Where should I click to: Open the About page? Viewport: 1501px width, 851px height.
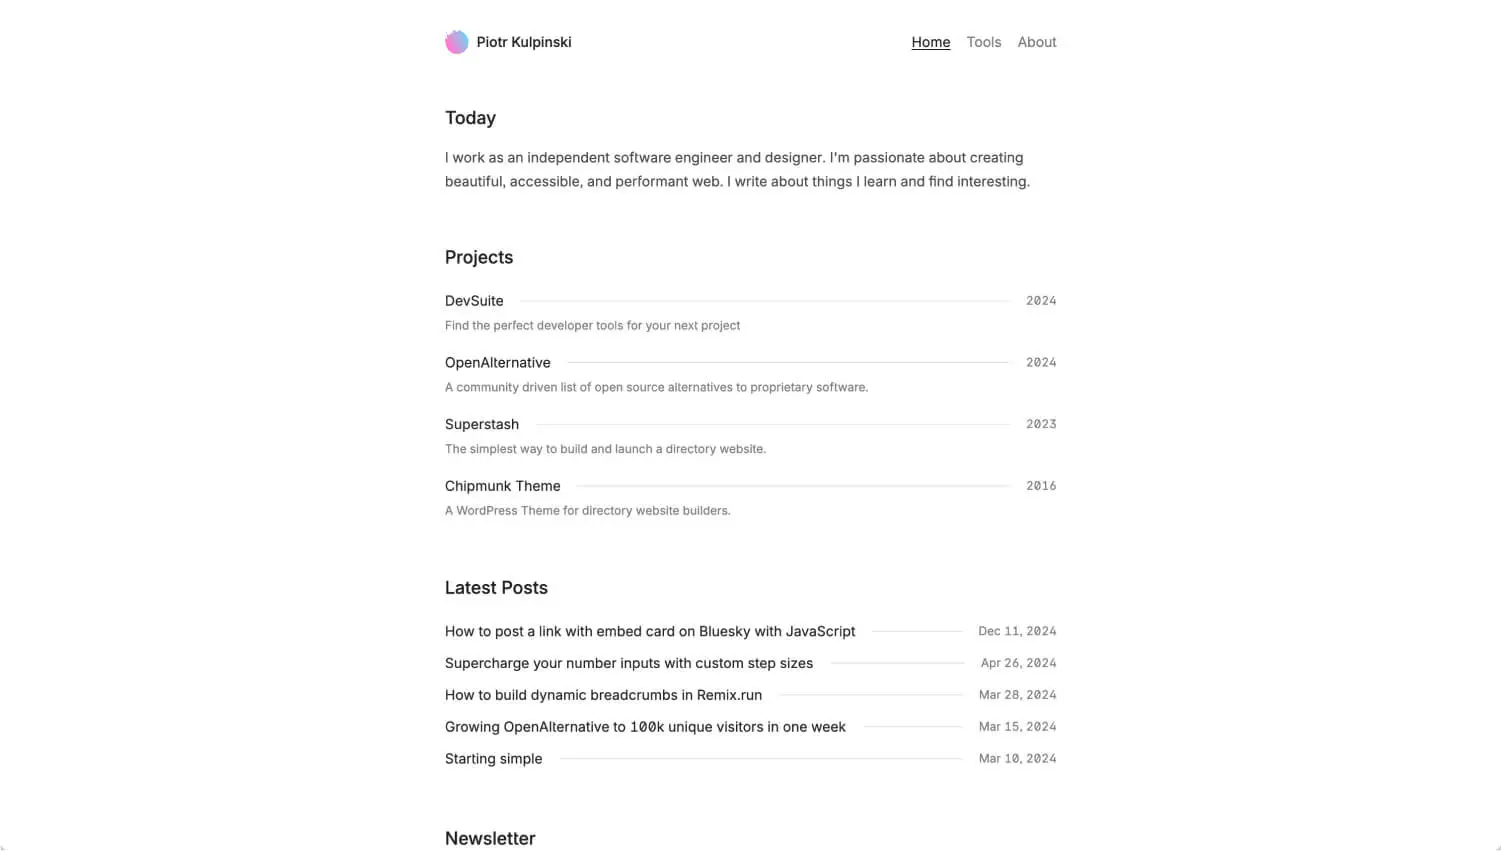(1036, 42)
